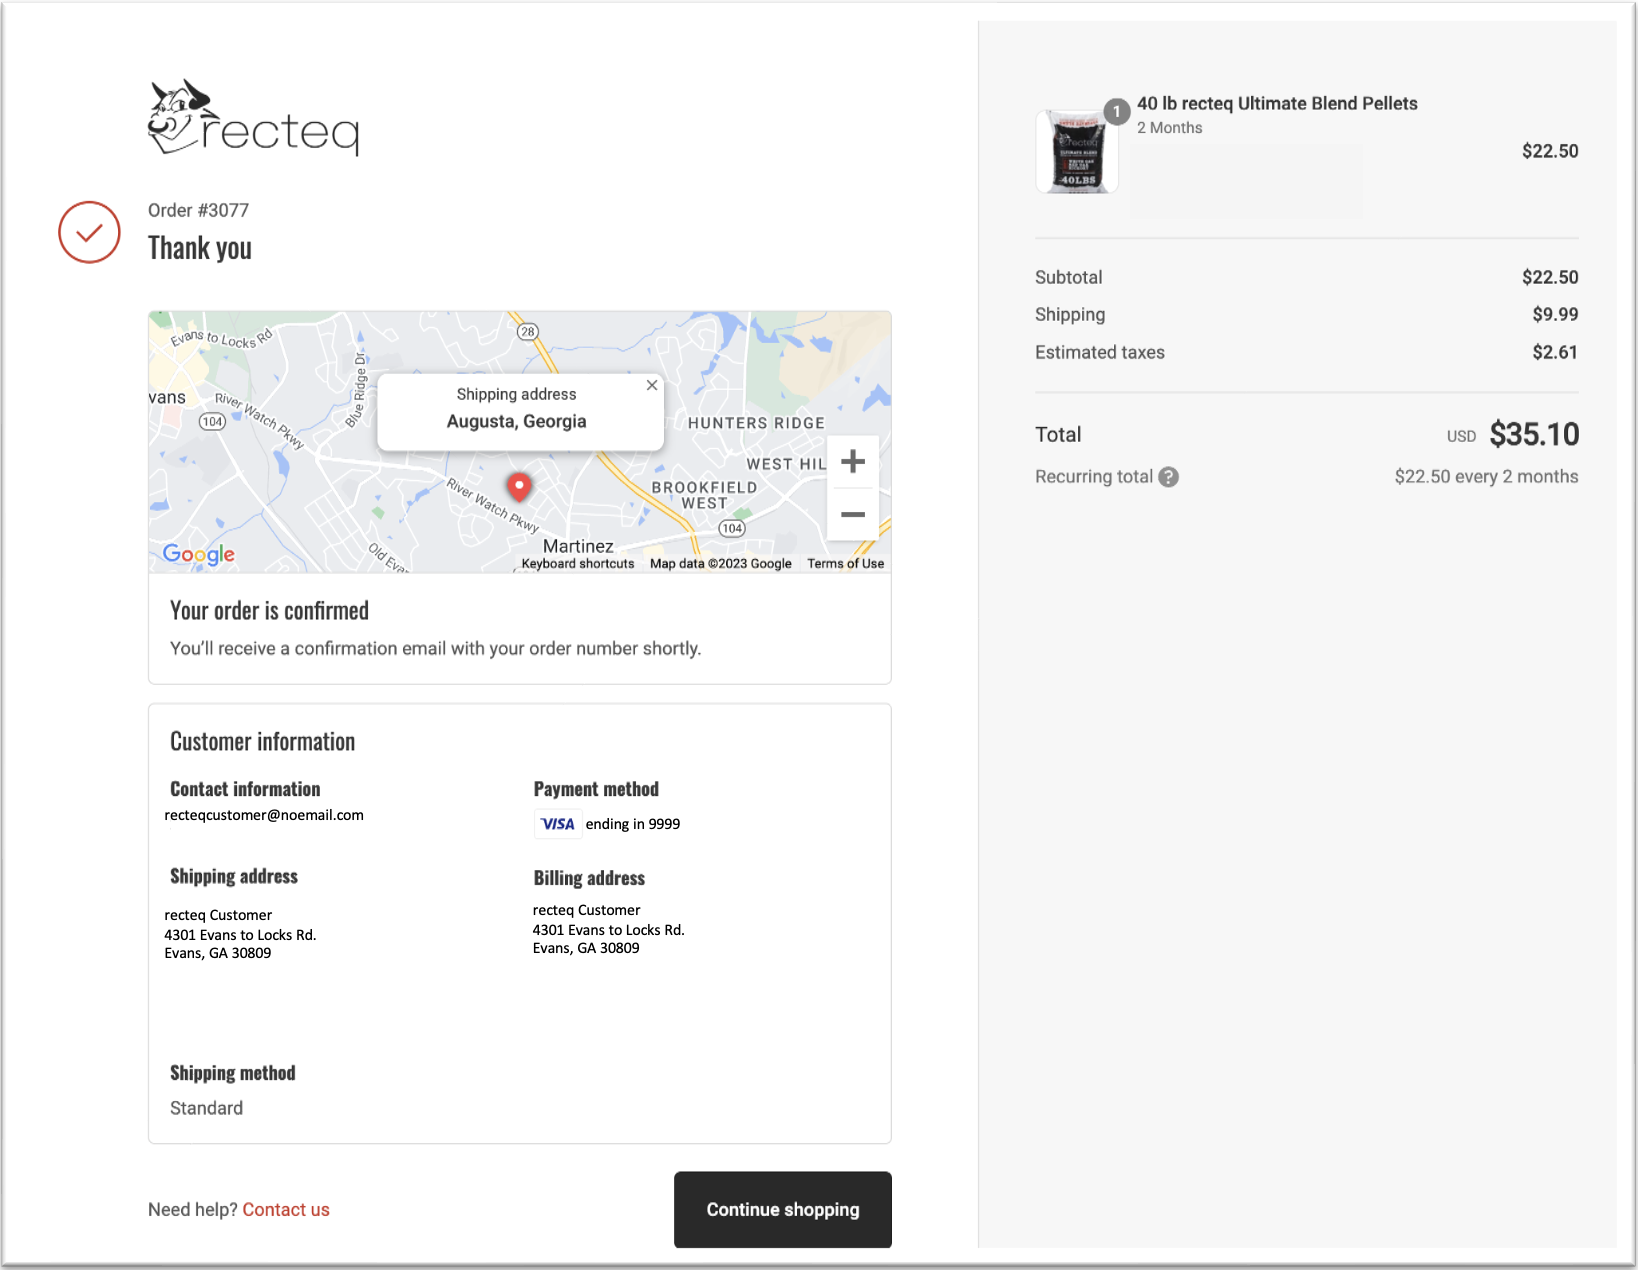Click the '2 Months' subscription text

(x=1169, y=128)
